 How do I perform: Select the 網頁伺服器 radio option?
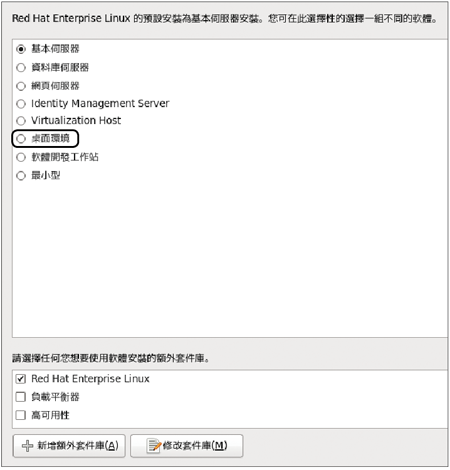click(x=21, y=86)
